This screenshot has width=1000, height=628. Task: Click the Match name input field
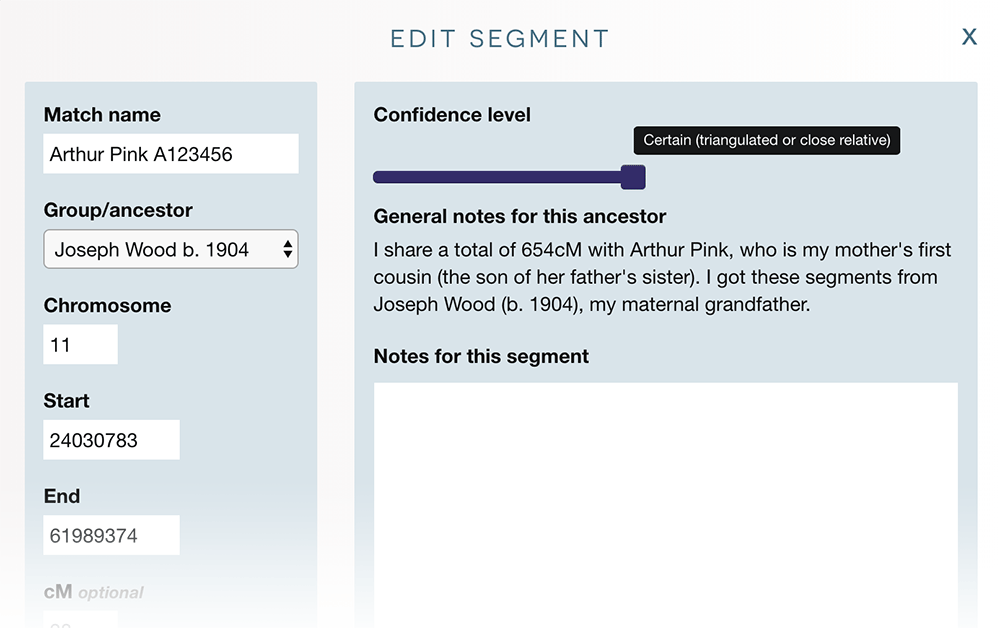coord(171,154)
